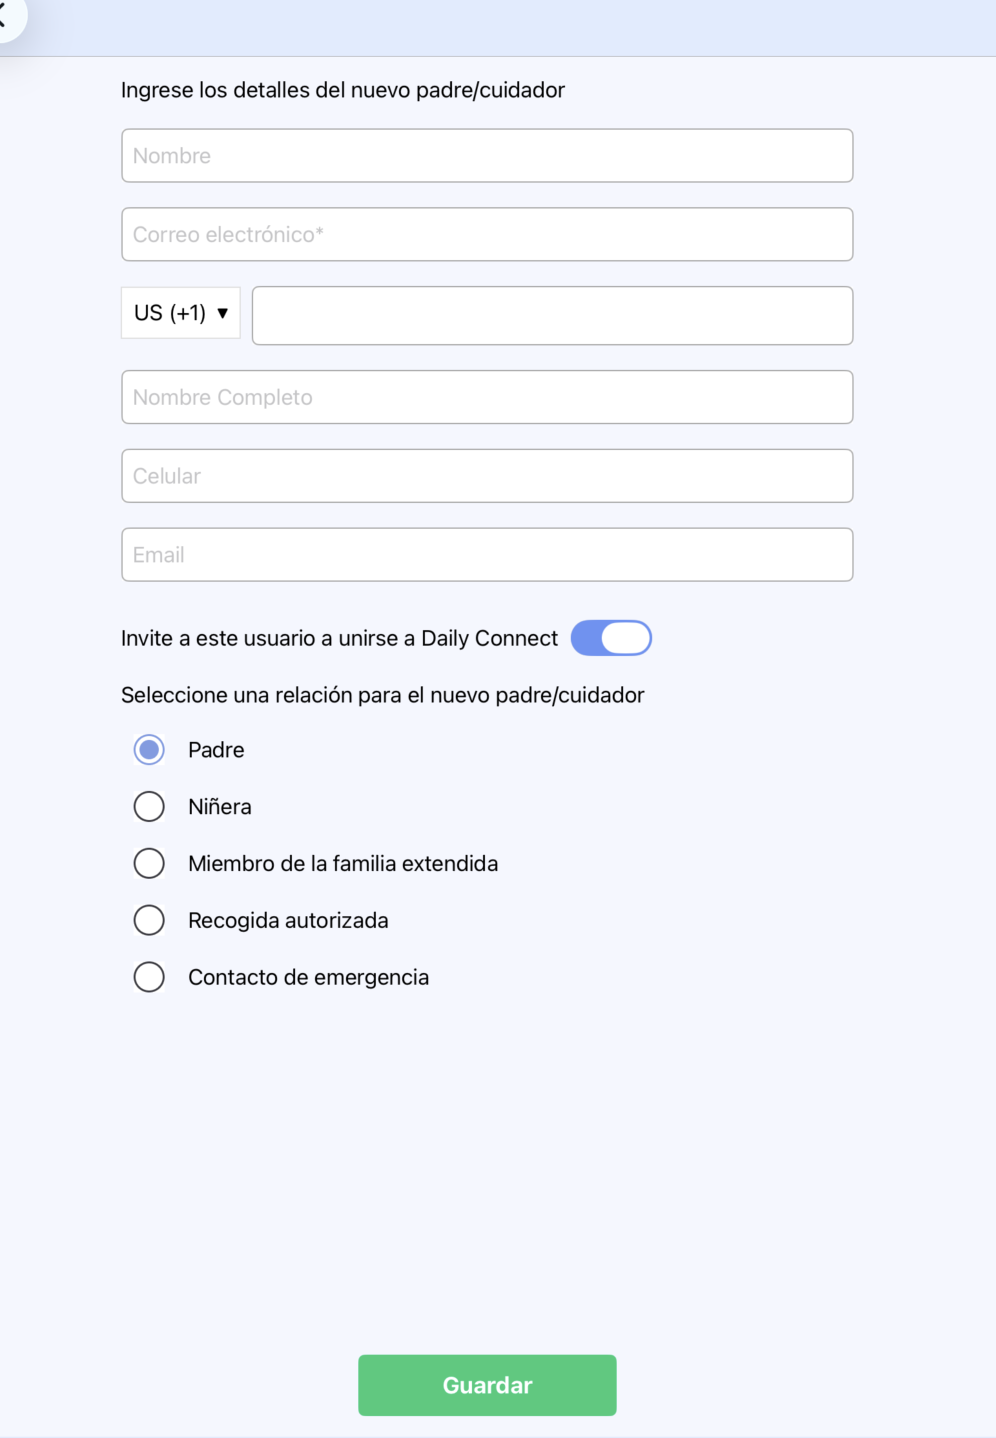Click the Contacto de emergencia label

pos(309,977)
